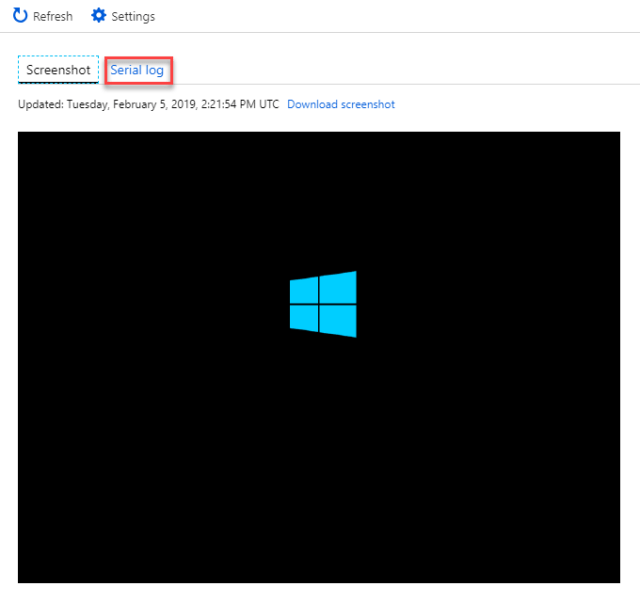
Task: Click the Download screenshot link
Action: click(341, 104)
